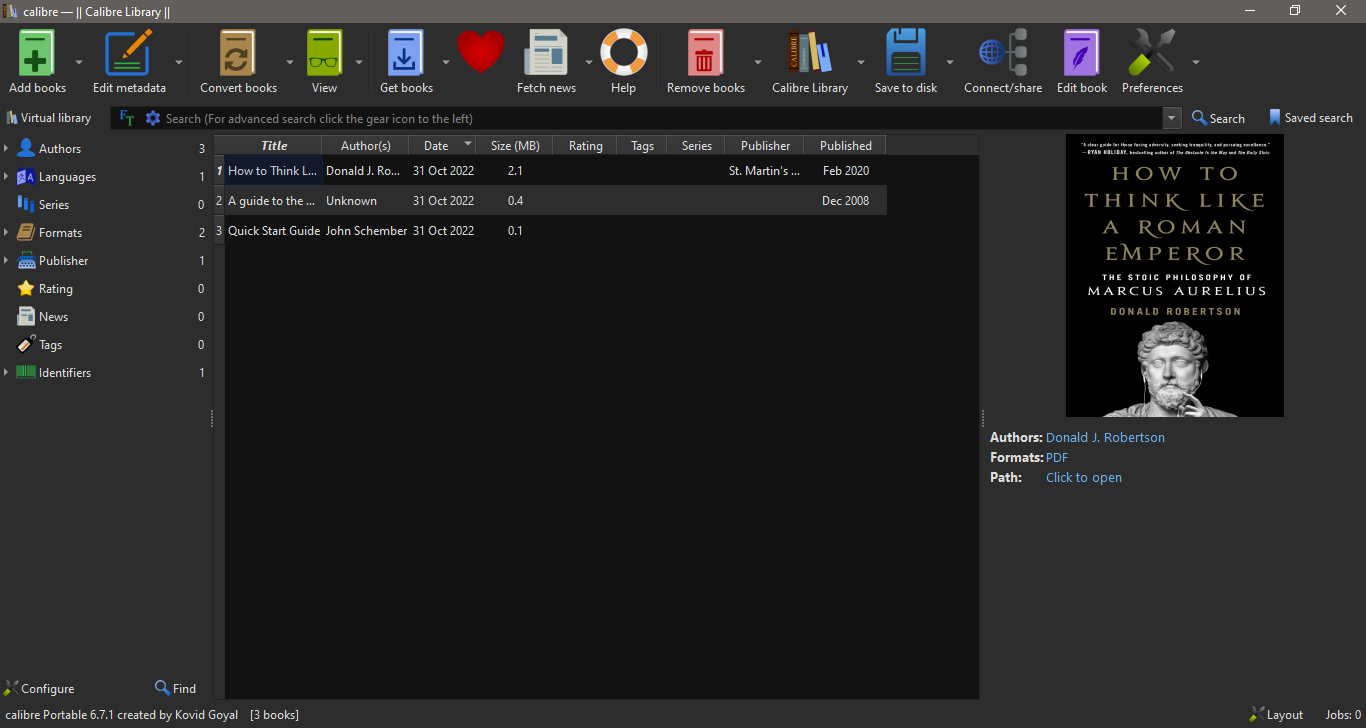Image resolution: width=1366 pixels, height=728 pixels.
Task: Click the Convert books icon
Action: pyautogui.click(x=238, y=52)
